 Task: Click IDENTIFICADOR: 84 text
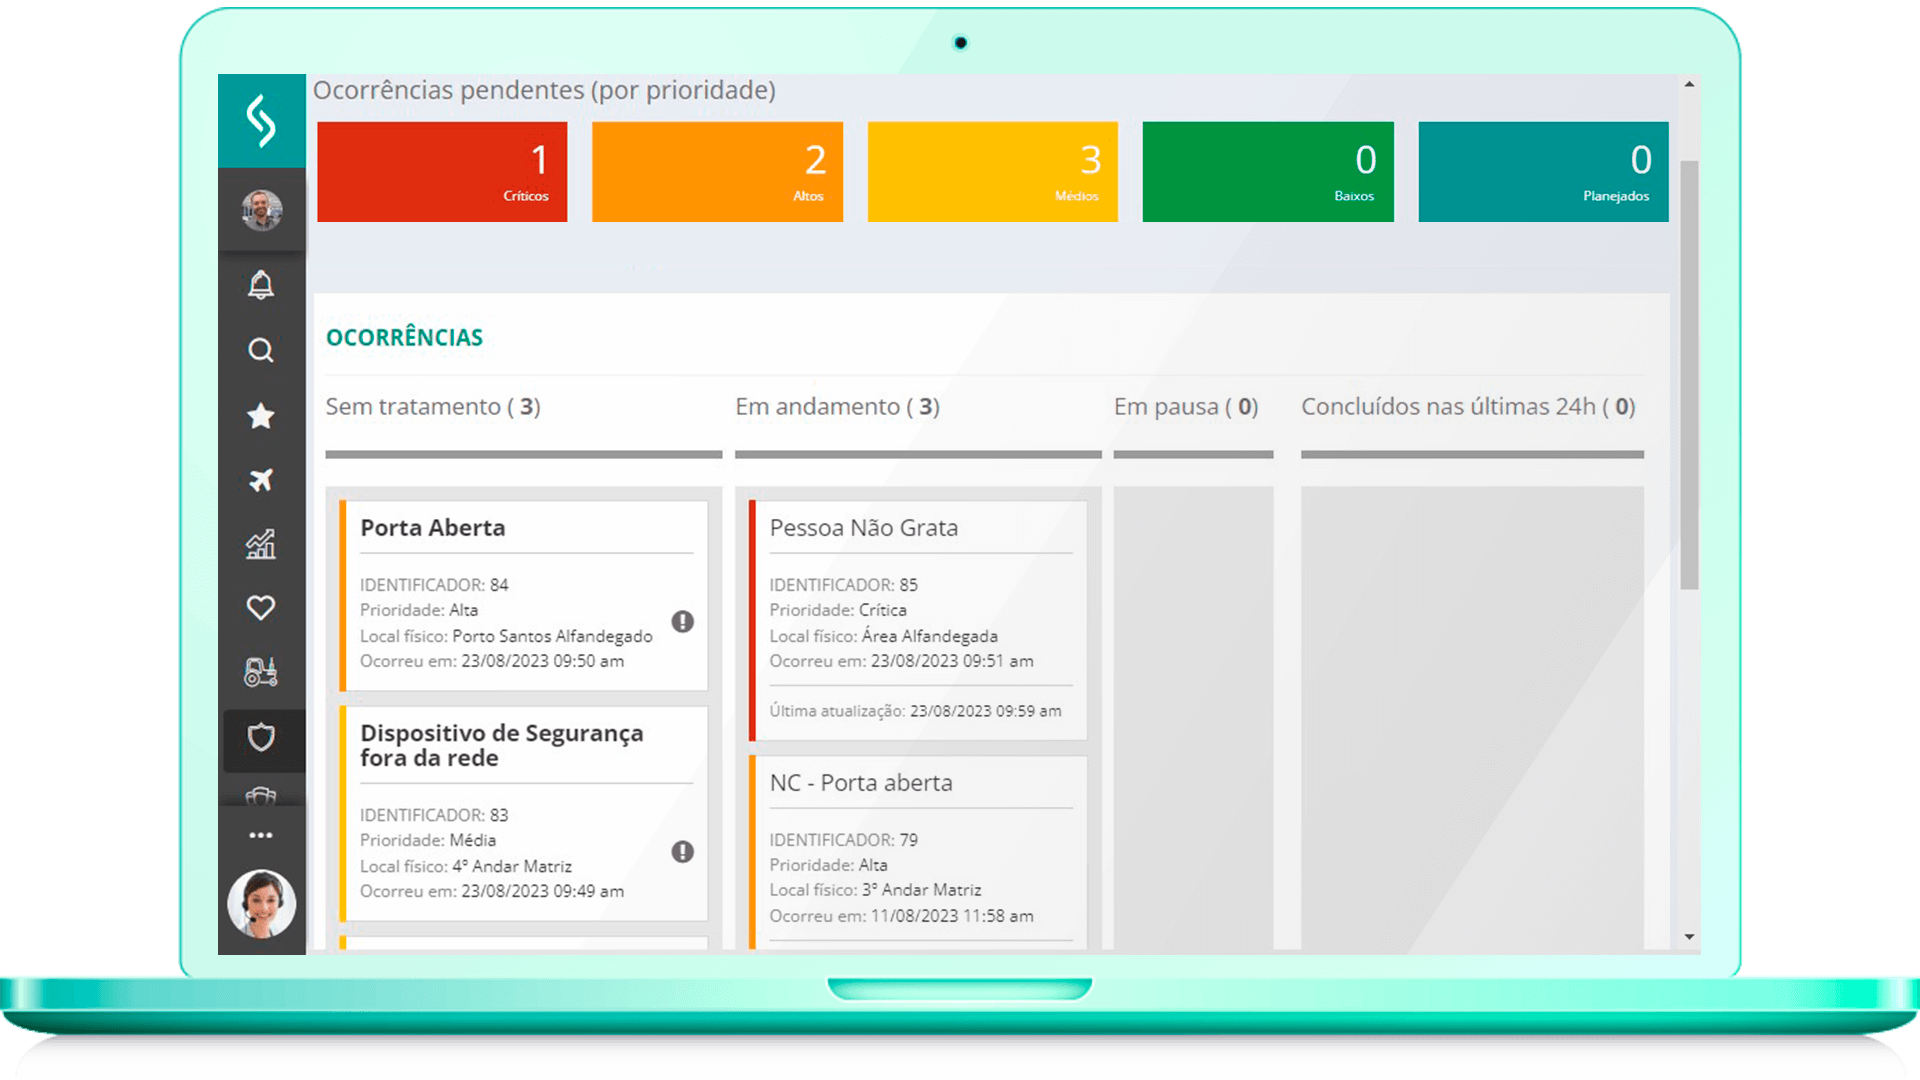pos(434,585)
